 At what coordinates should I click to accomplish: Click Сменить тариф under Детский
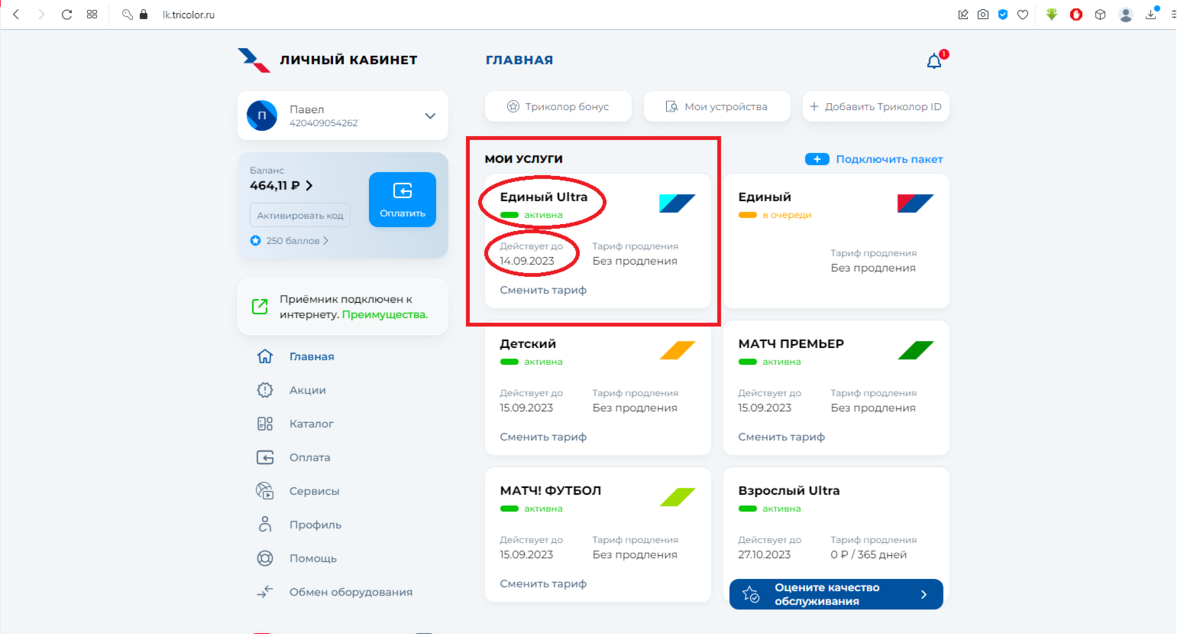coord(543,437)
